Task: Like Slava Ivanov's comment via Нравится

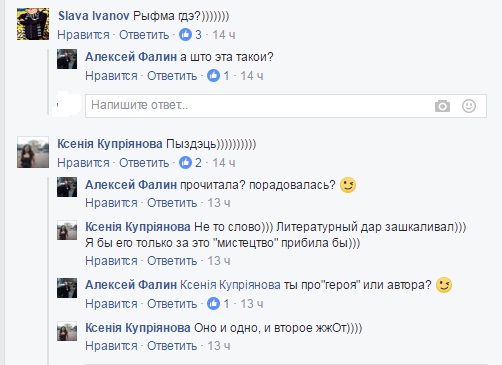Action: tap(83, 35)
